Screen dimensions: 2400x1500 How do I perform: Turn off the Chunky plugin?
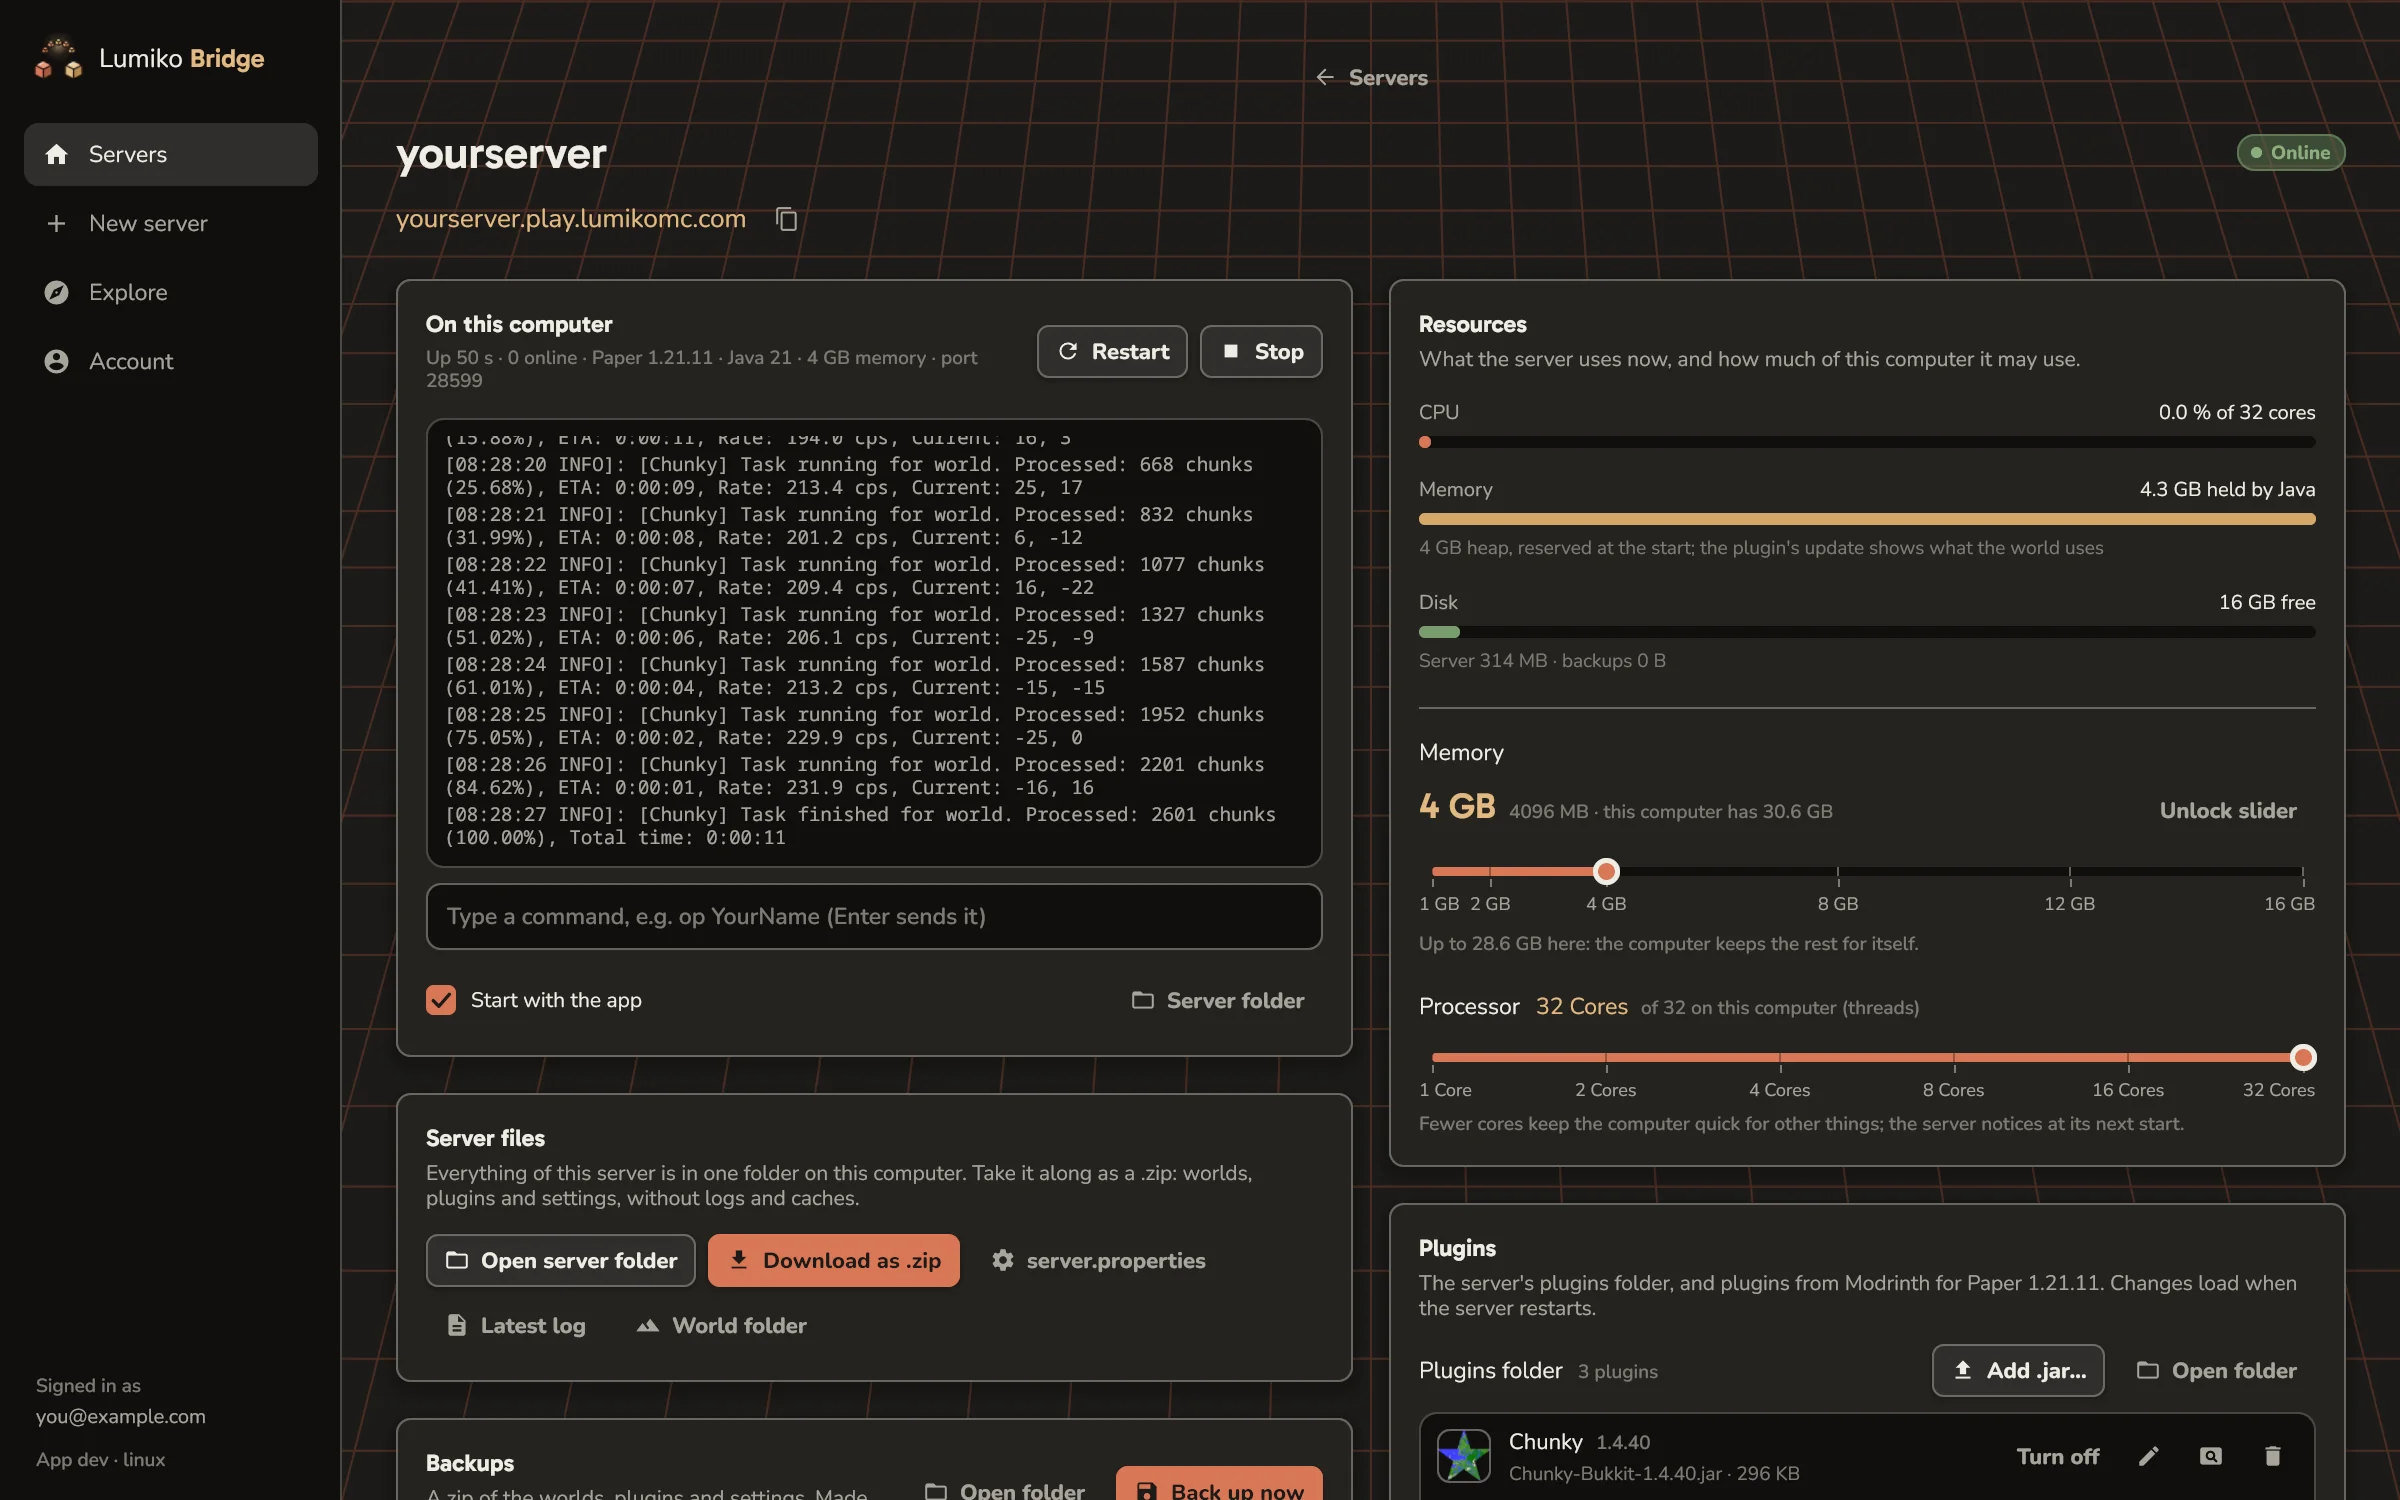tap(2057, 1456)
